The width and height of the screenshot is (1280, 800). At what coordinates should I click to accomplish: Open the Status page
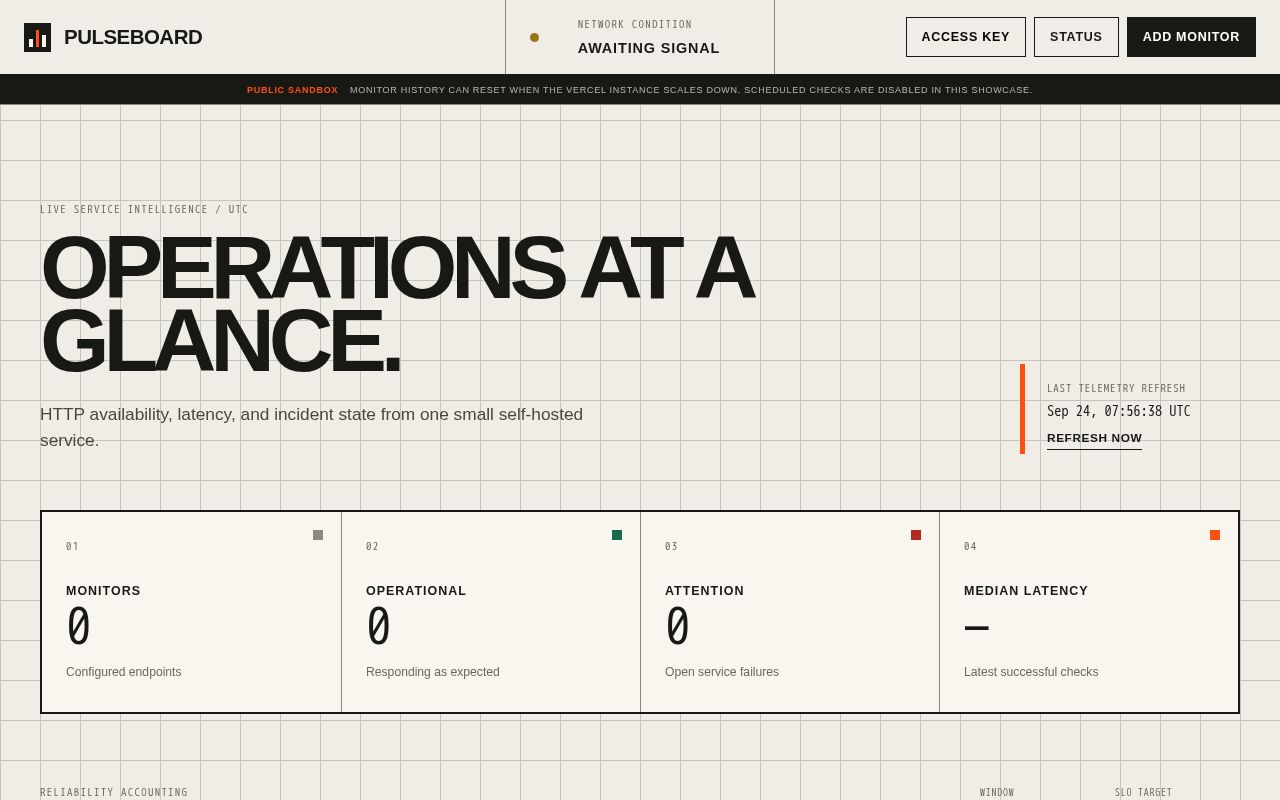(x=1076, y=37)
